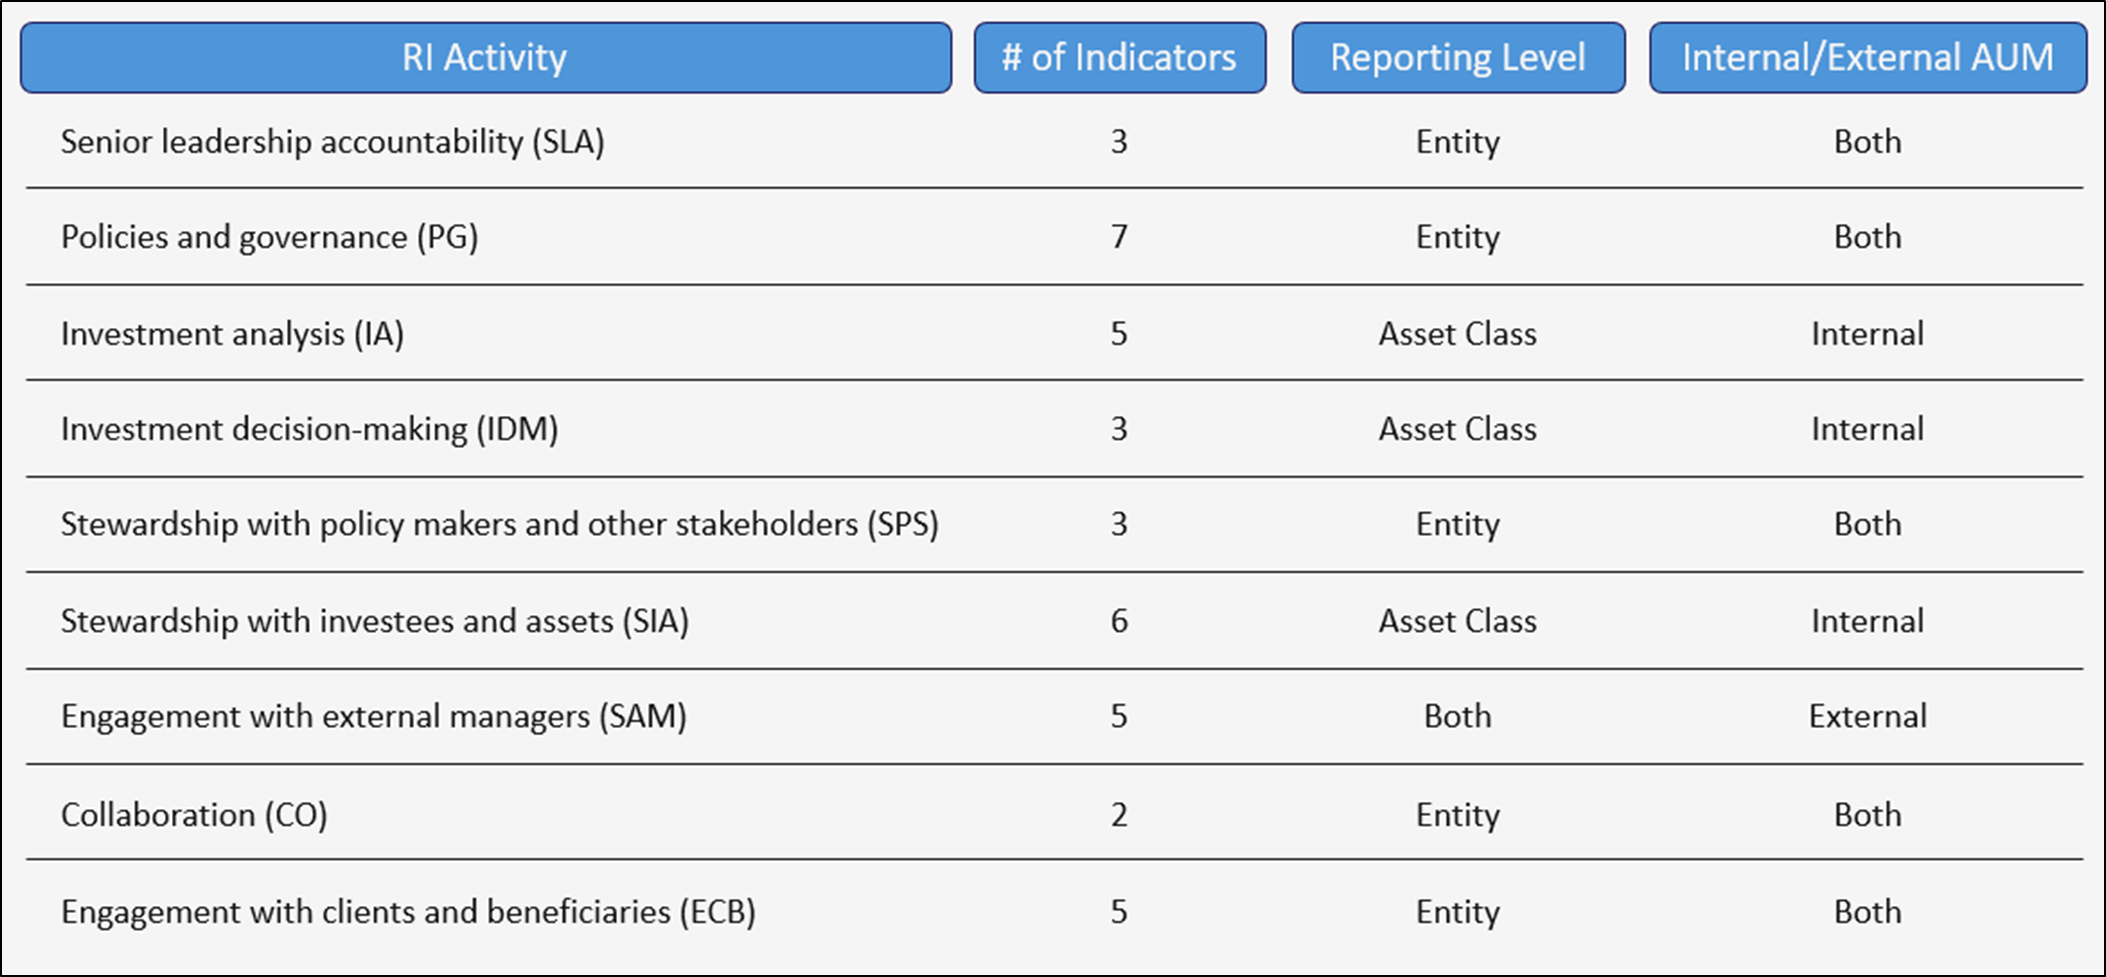2106x977 pixels.
Task: Select the Stewardship with policy makers (SPS) row
Action: [x=499, y=524]
